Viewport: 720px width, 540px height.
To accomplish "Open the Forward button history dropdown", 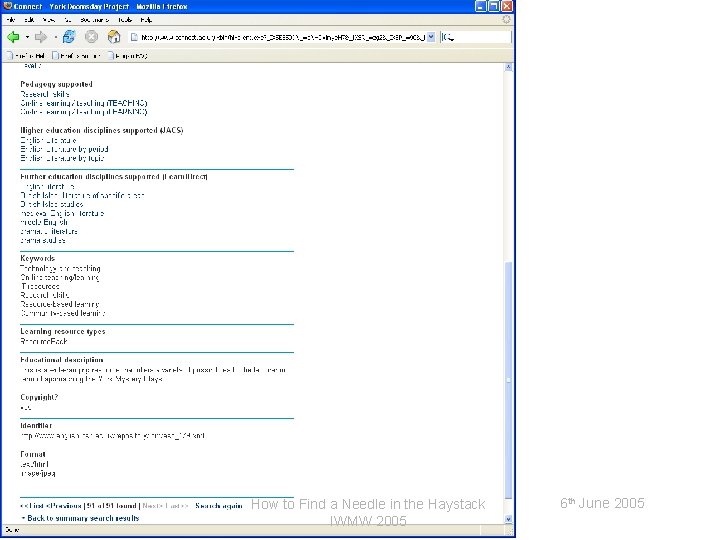I will (x=55, y=37).
